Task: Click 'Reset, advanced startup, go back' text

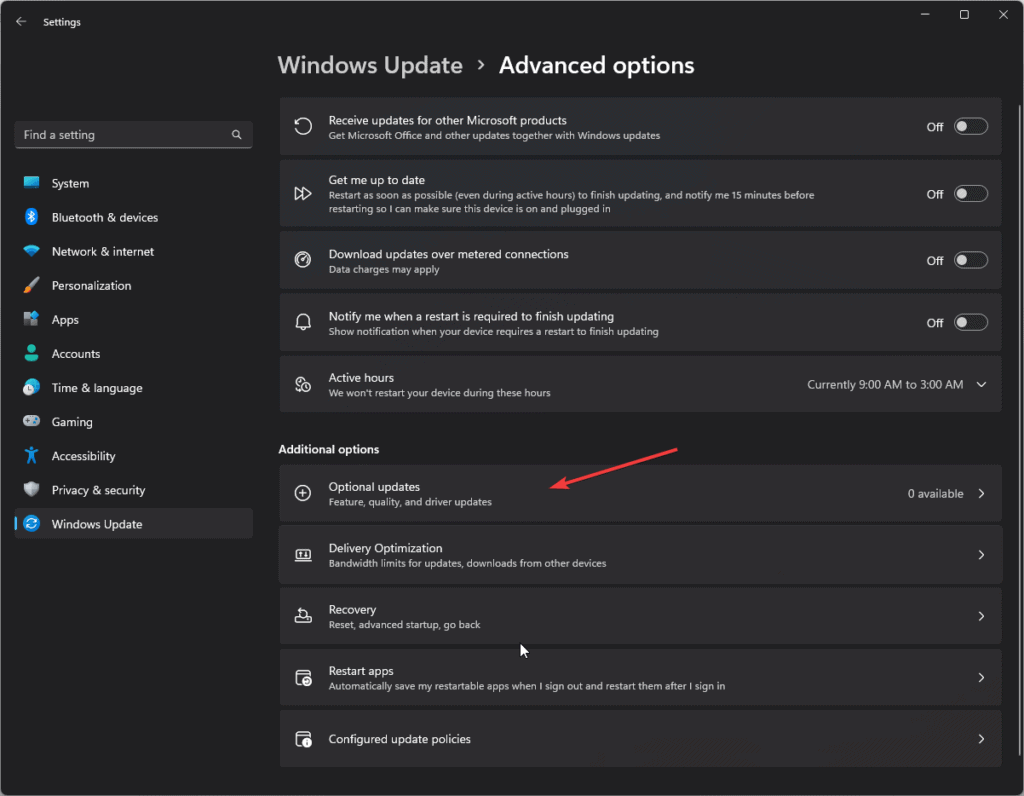Action: (404, 624)
